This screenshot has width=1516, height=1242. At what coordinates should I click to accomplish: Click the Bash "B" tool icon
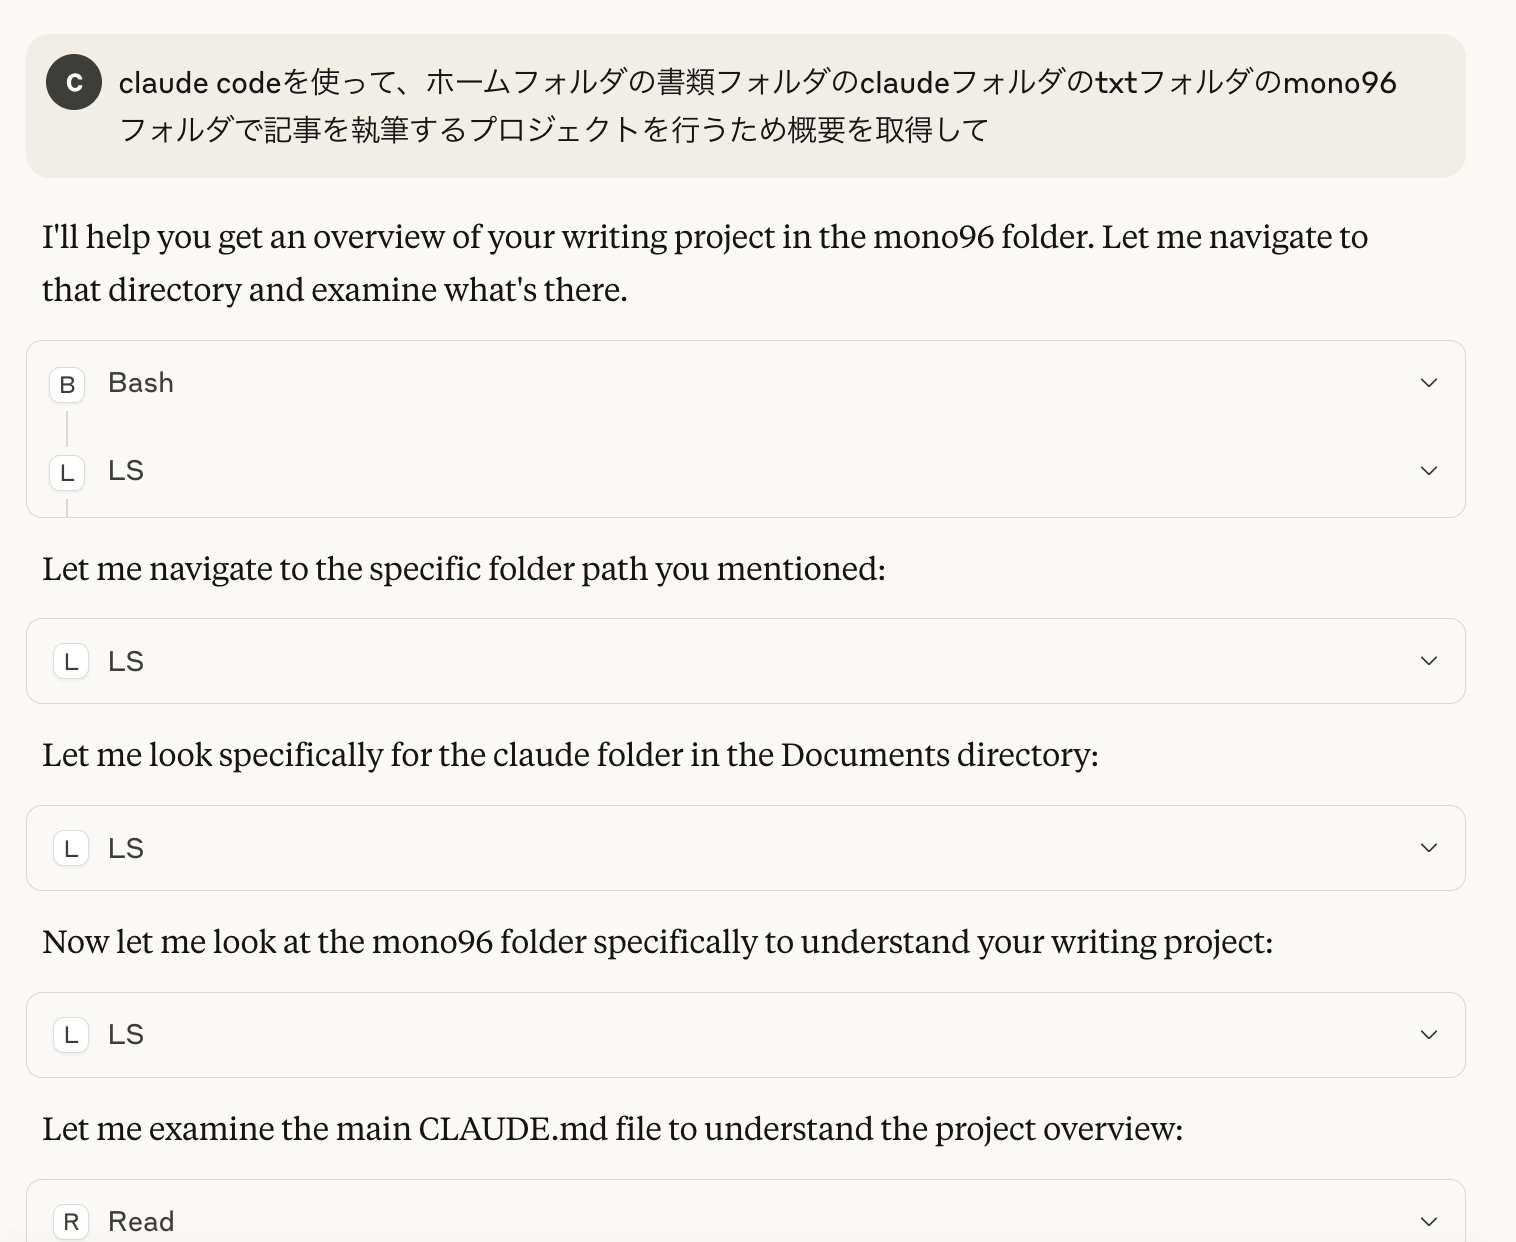click(67, 384)
